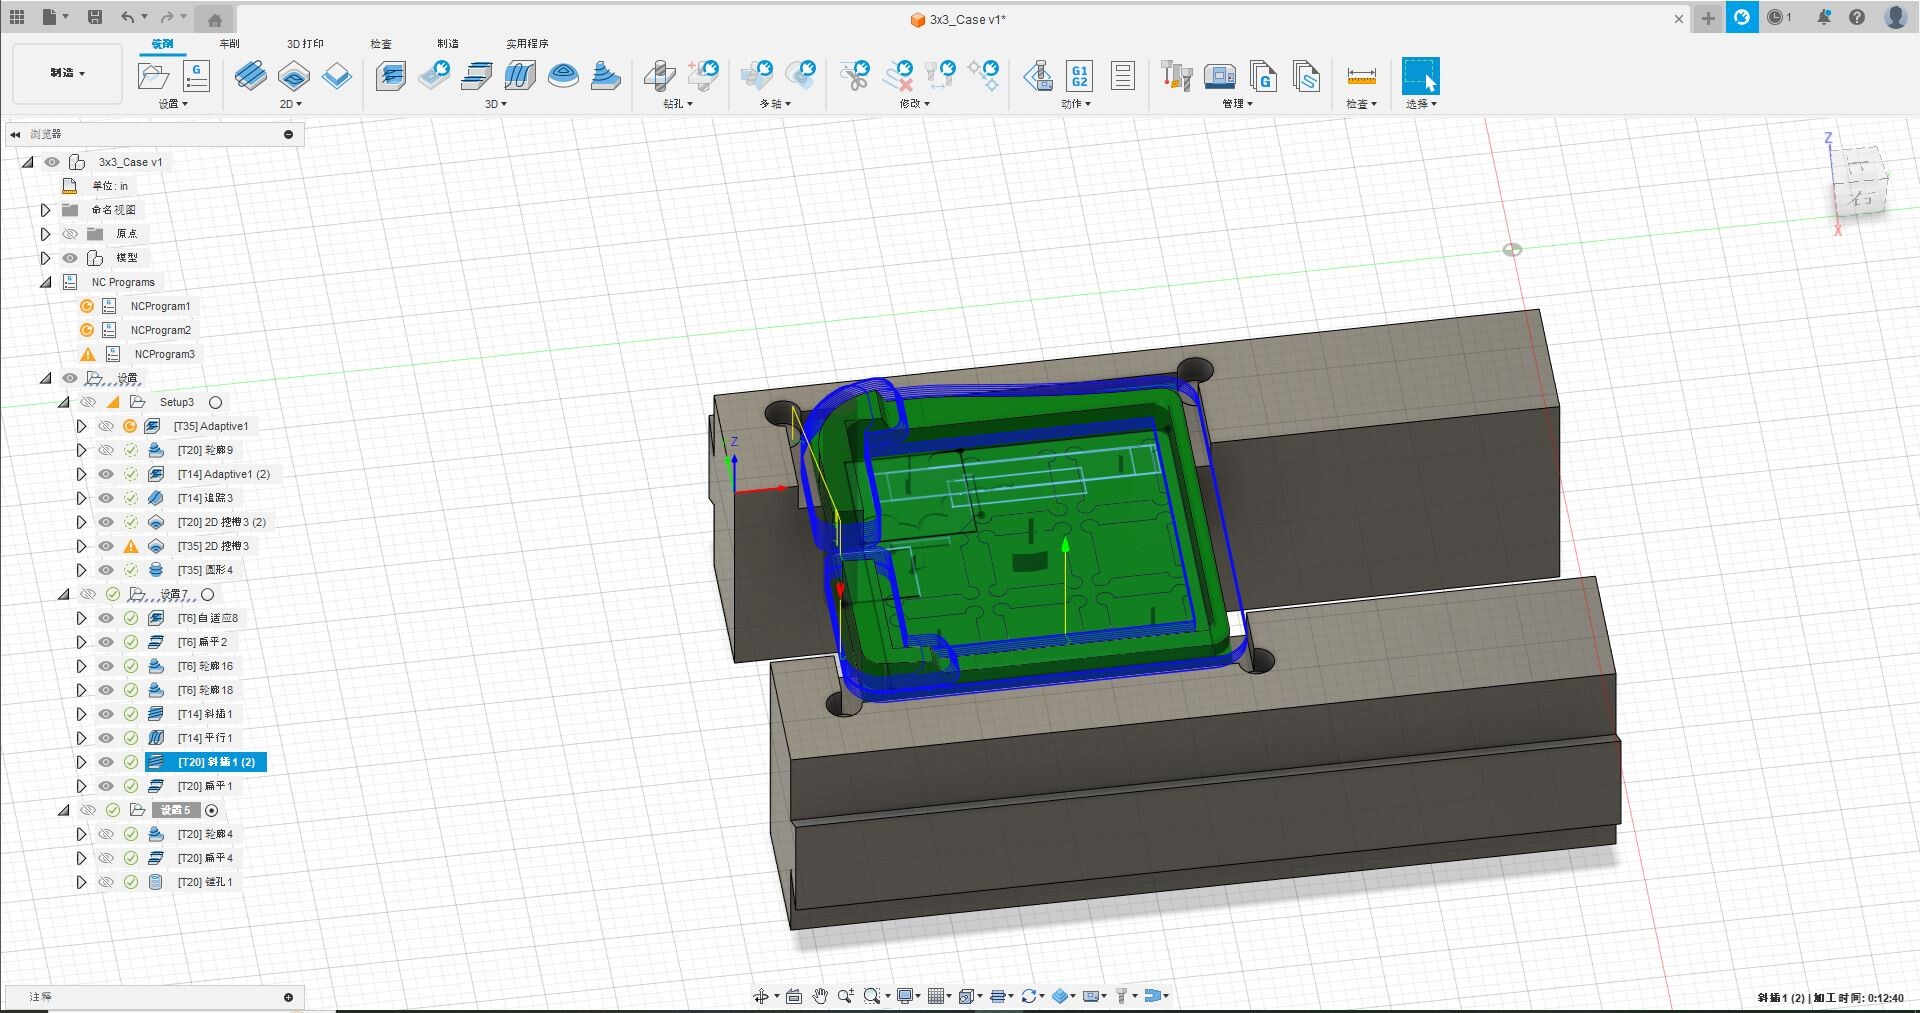This screenshot has height=1013, width=1920.
Task: Click the new setup folder icon
Action: pyautogui.click(x=153, y=76)
